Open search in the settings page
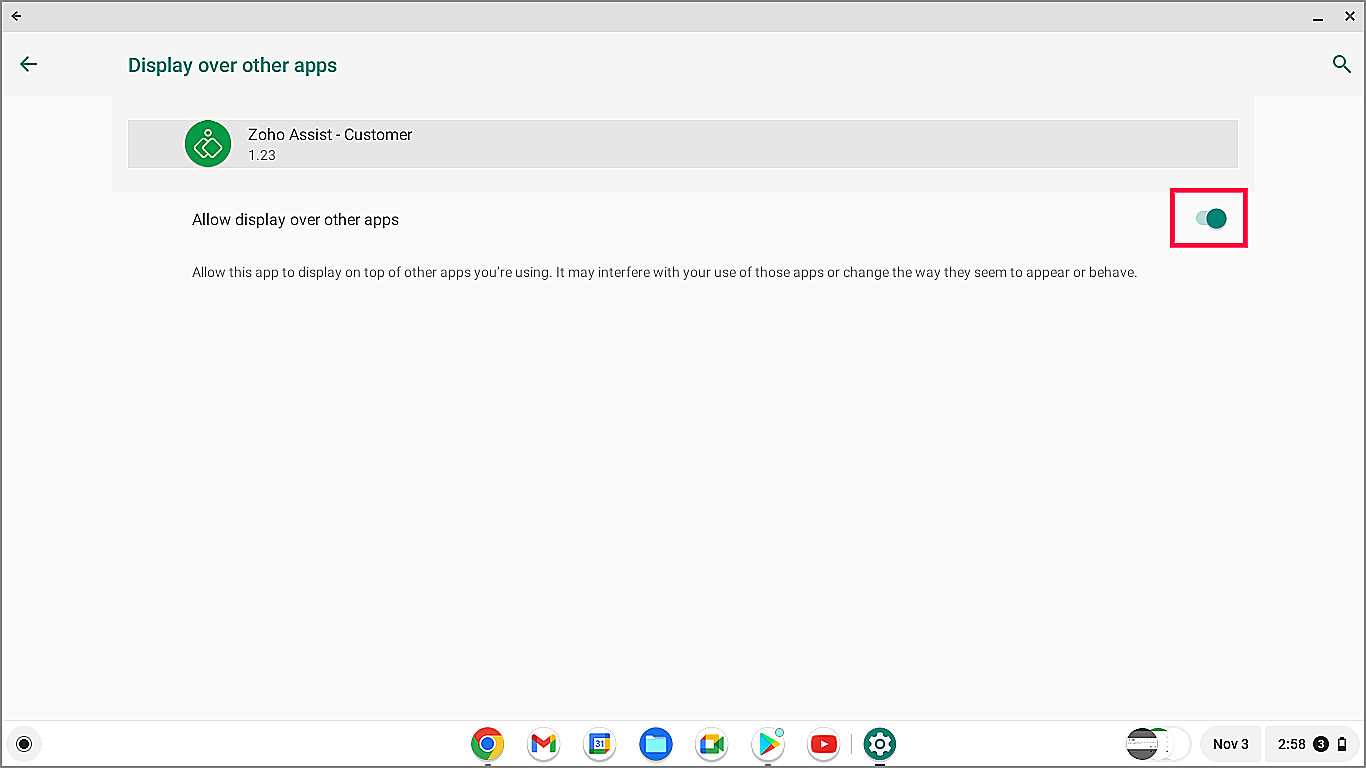Screen dimensions: 1366x768 (1342, 64)
